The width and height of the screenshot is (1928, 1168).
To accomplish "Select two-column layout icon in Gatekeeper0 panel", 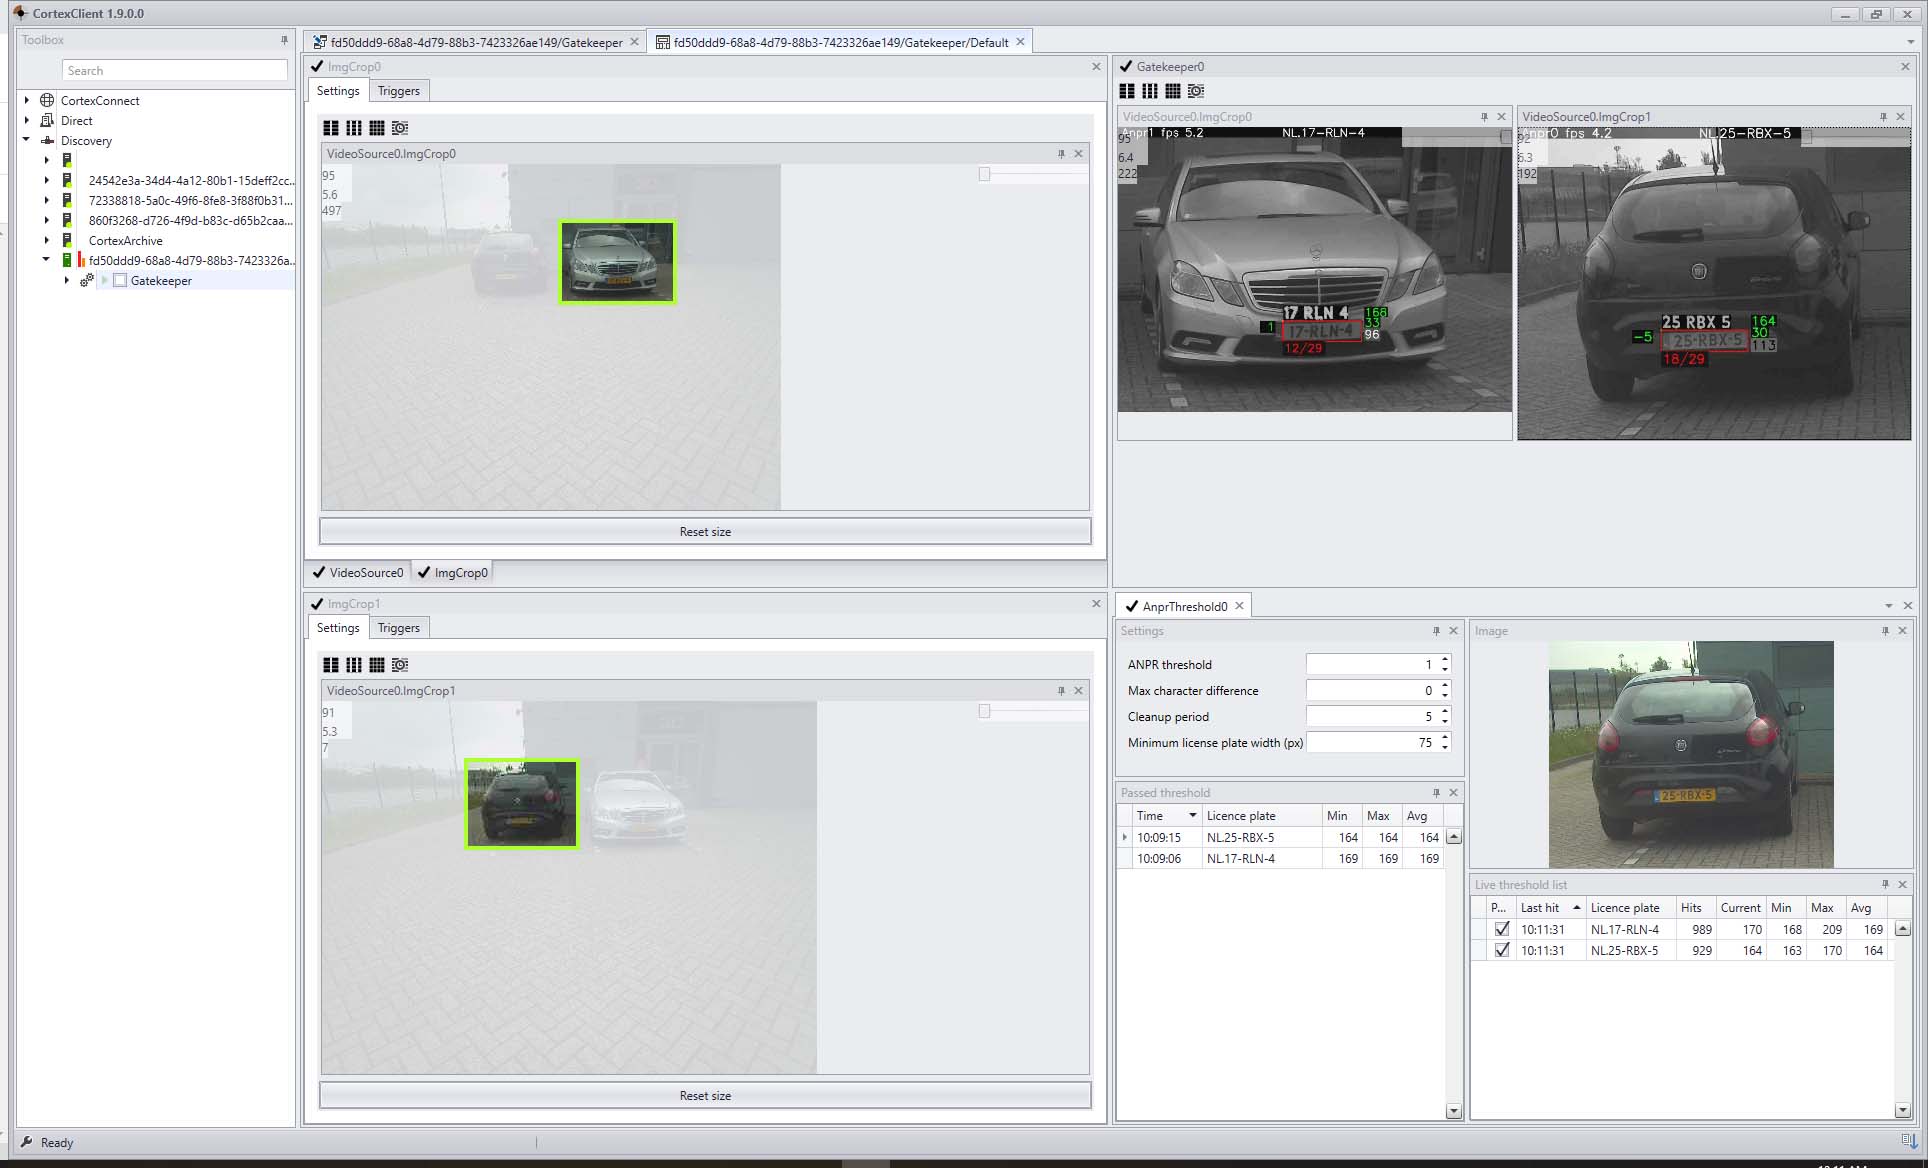I will pyautogui.click(x=1127, y=91).
